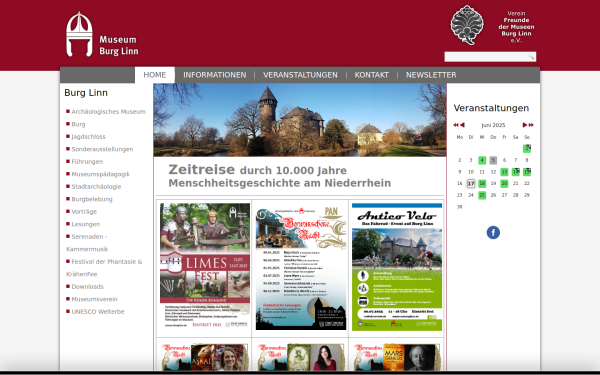Image resolution: width=600 pixels, height=375 pixels.
Task: Open Sonderausstellungen link
Action: point(102,149)
